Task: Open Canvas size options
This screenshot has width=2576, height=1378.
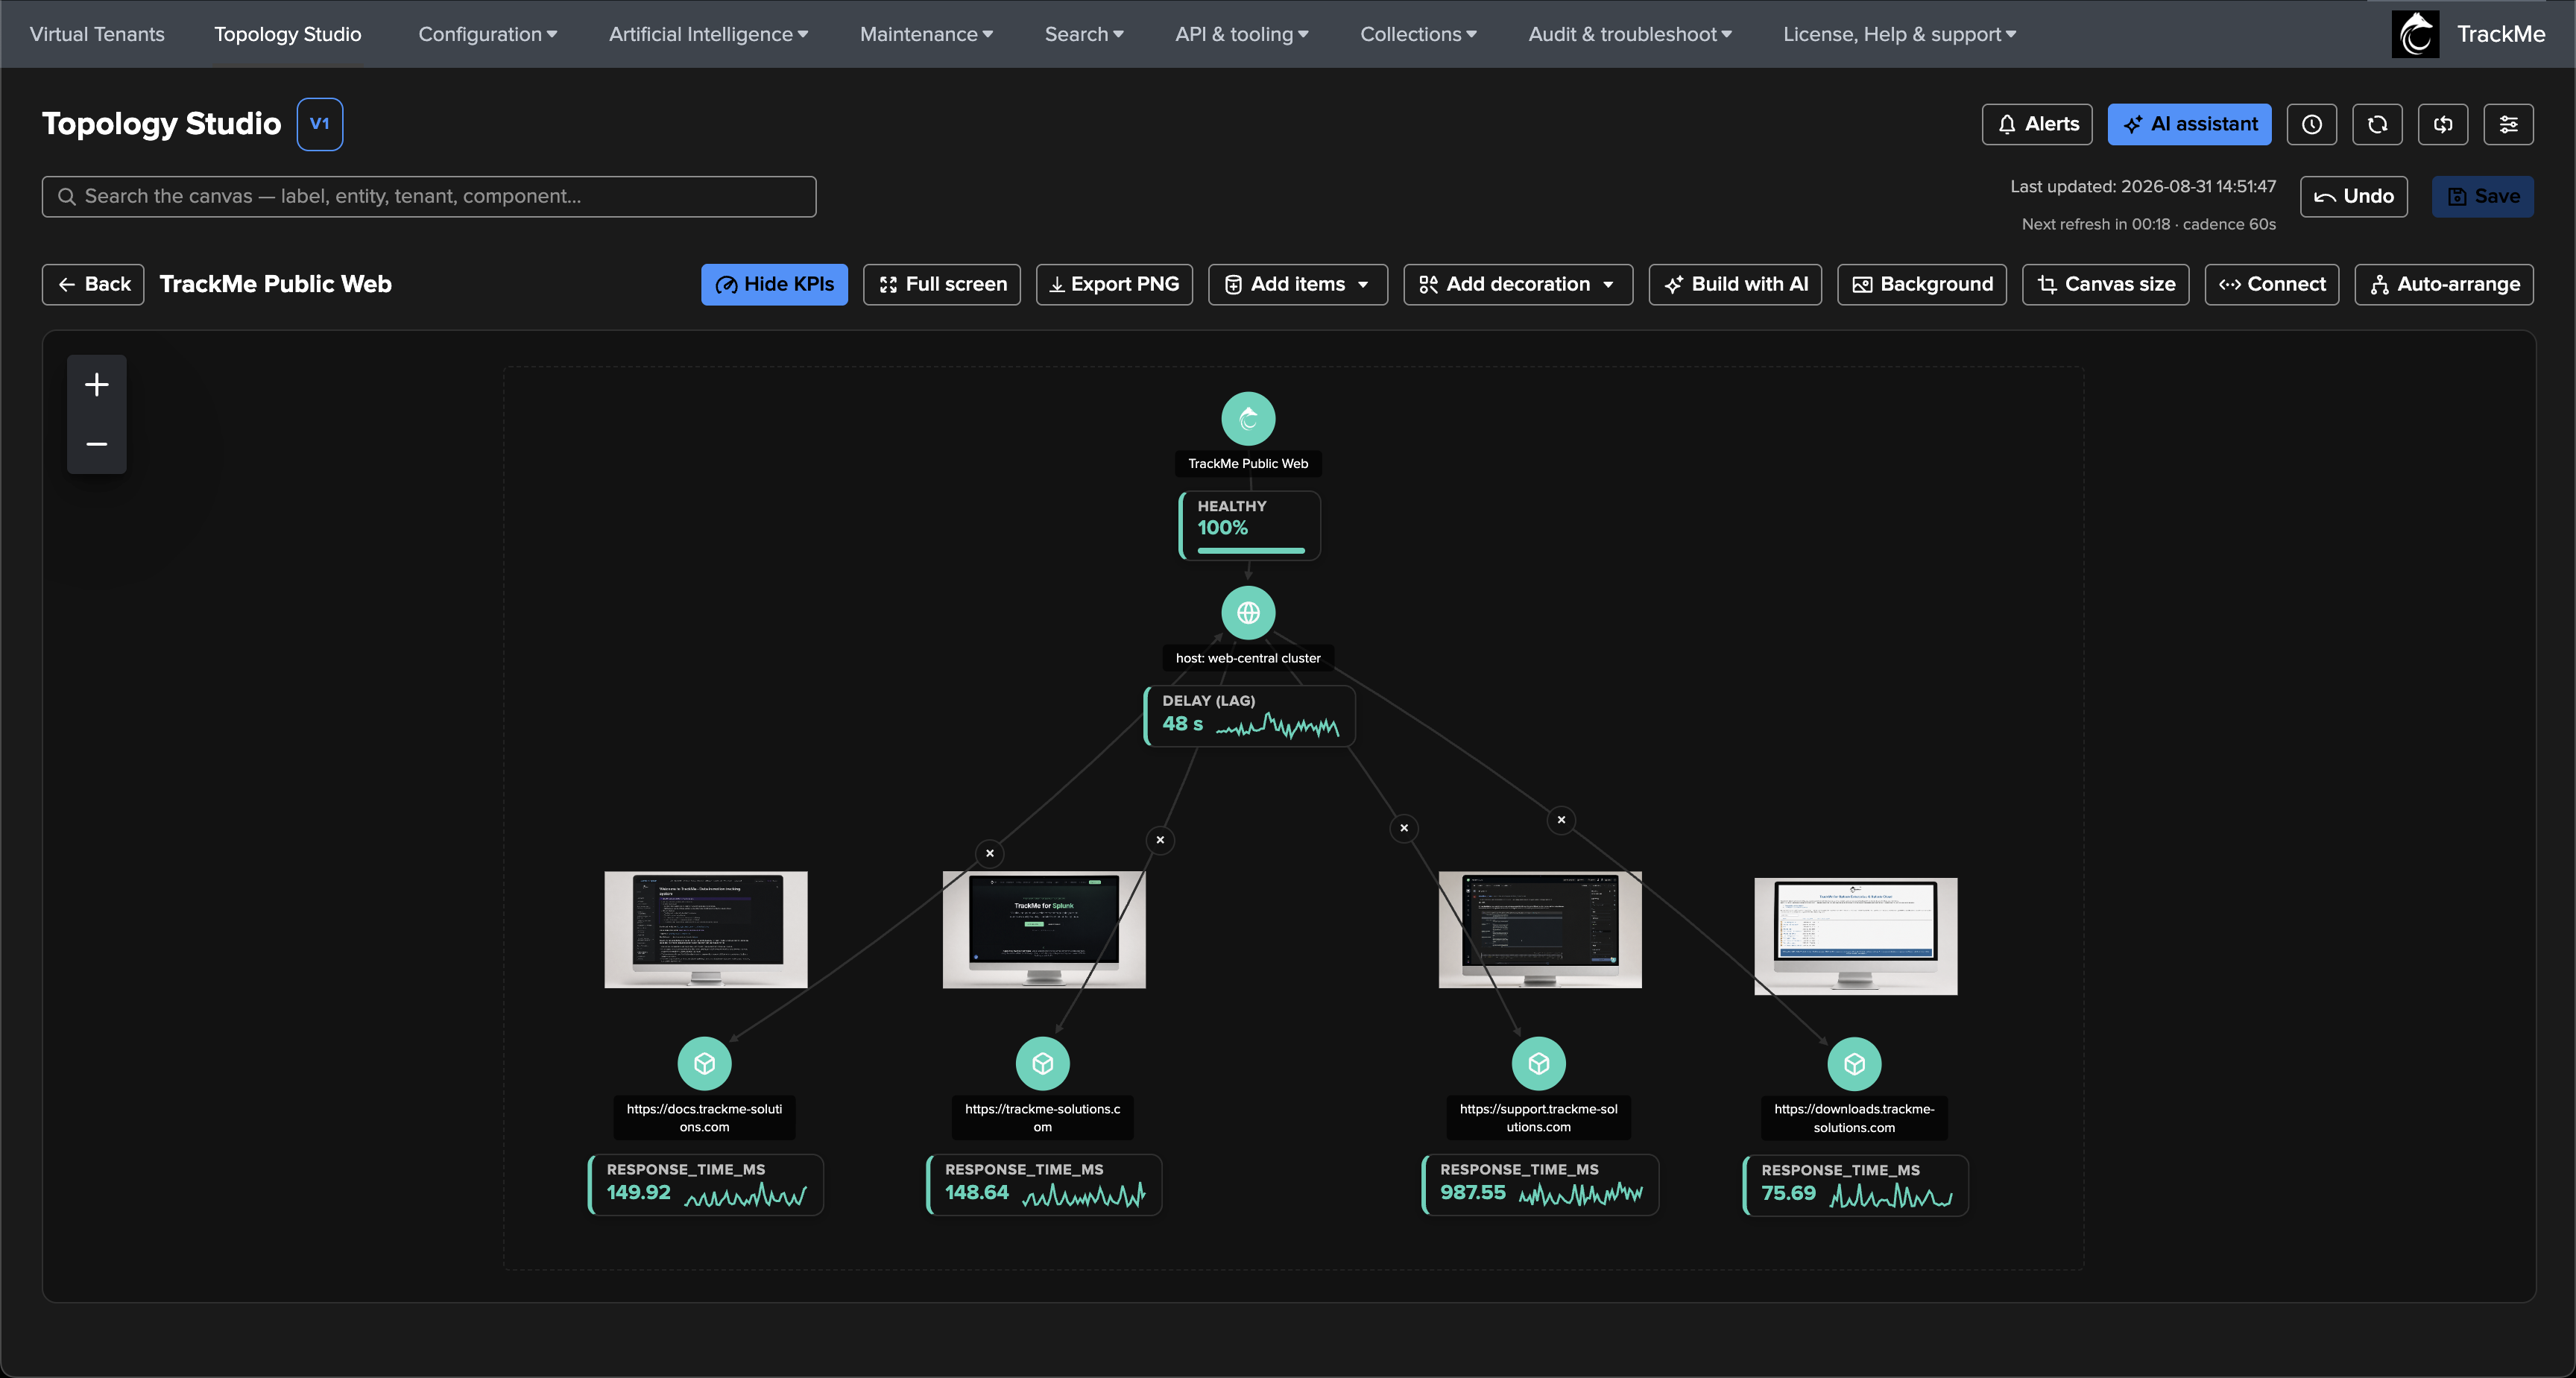Action: point(2105,284)
